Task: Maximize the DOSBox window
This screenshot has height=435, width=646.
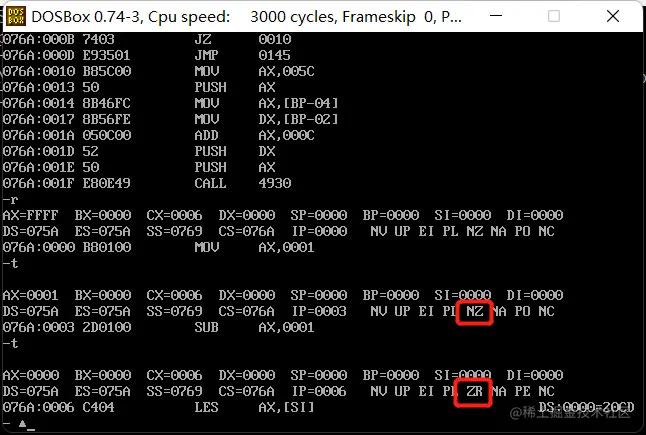Action: coord(554,16)
